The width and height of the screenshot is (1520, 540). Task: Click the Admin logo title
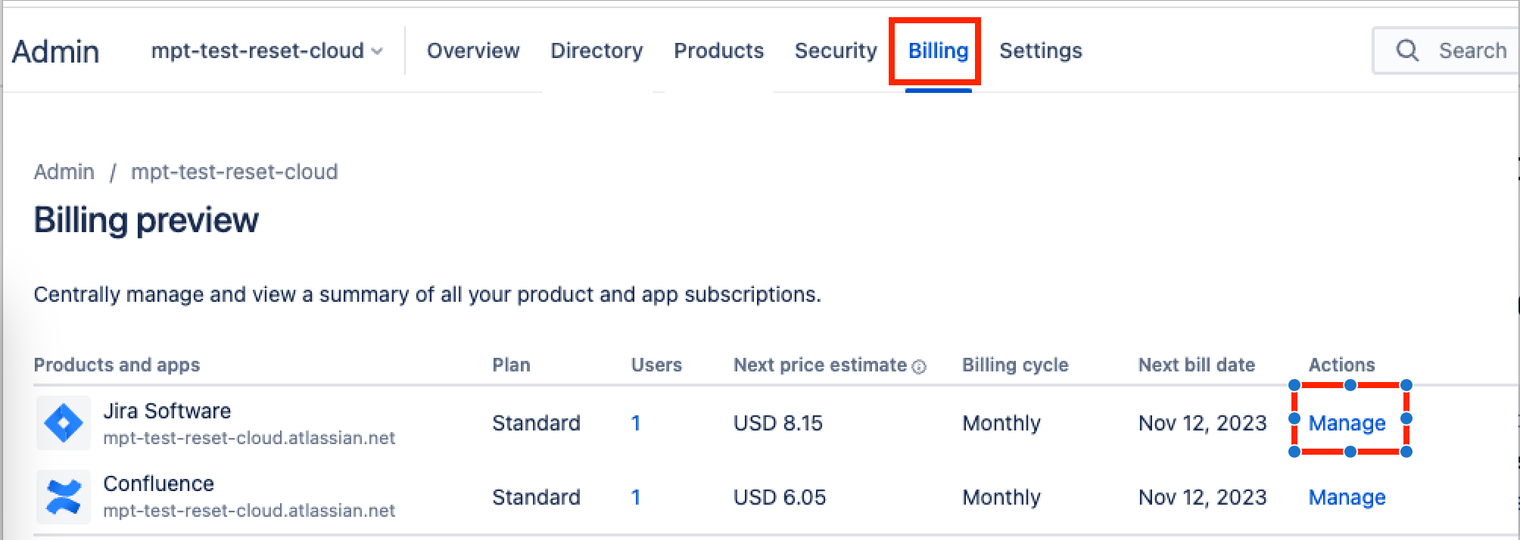[x=56, y=51]
